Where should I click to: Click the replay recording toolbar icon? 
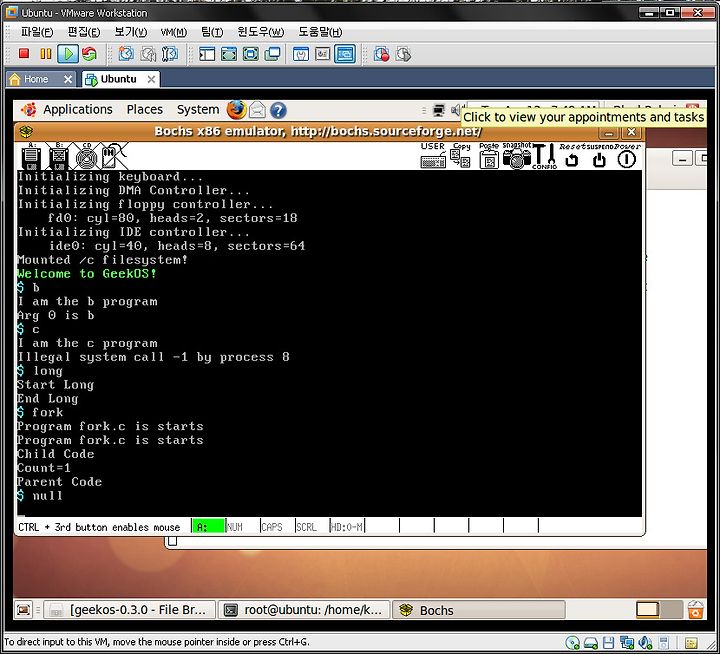coord(403,54)
